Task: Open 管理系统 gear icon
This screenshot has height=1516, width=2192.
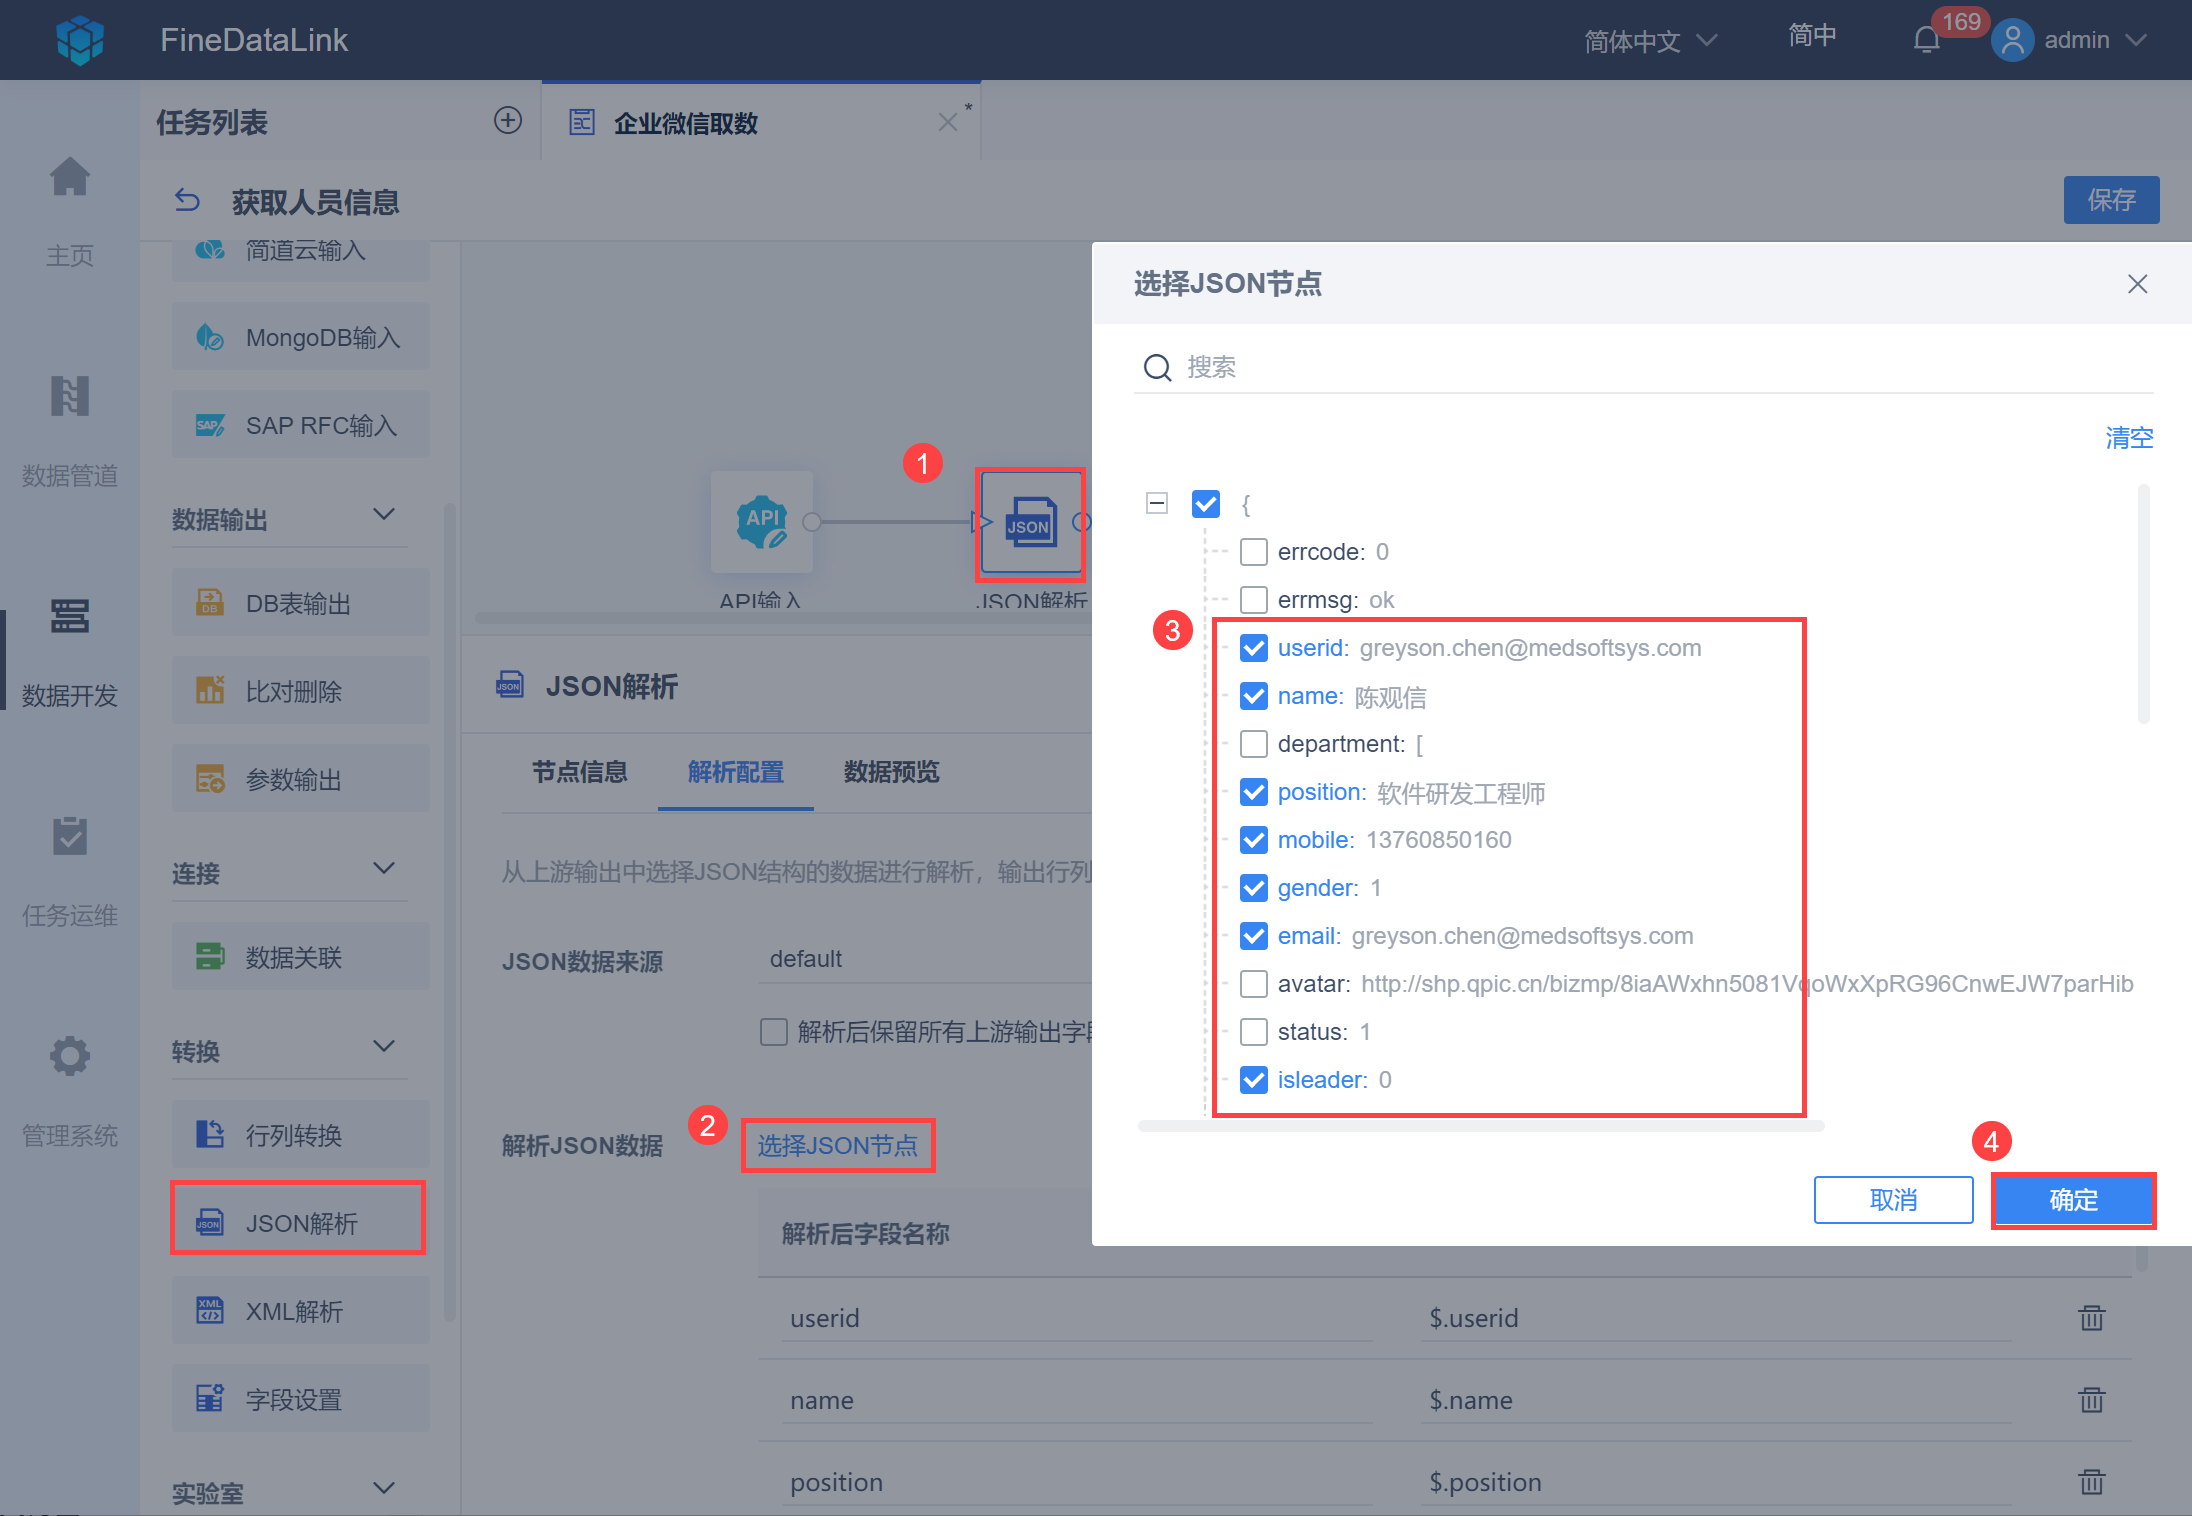Action: pyautogui.click(x=70, y=1057)
